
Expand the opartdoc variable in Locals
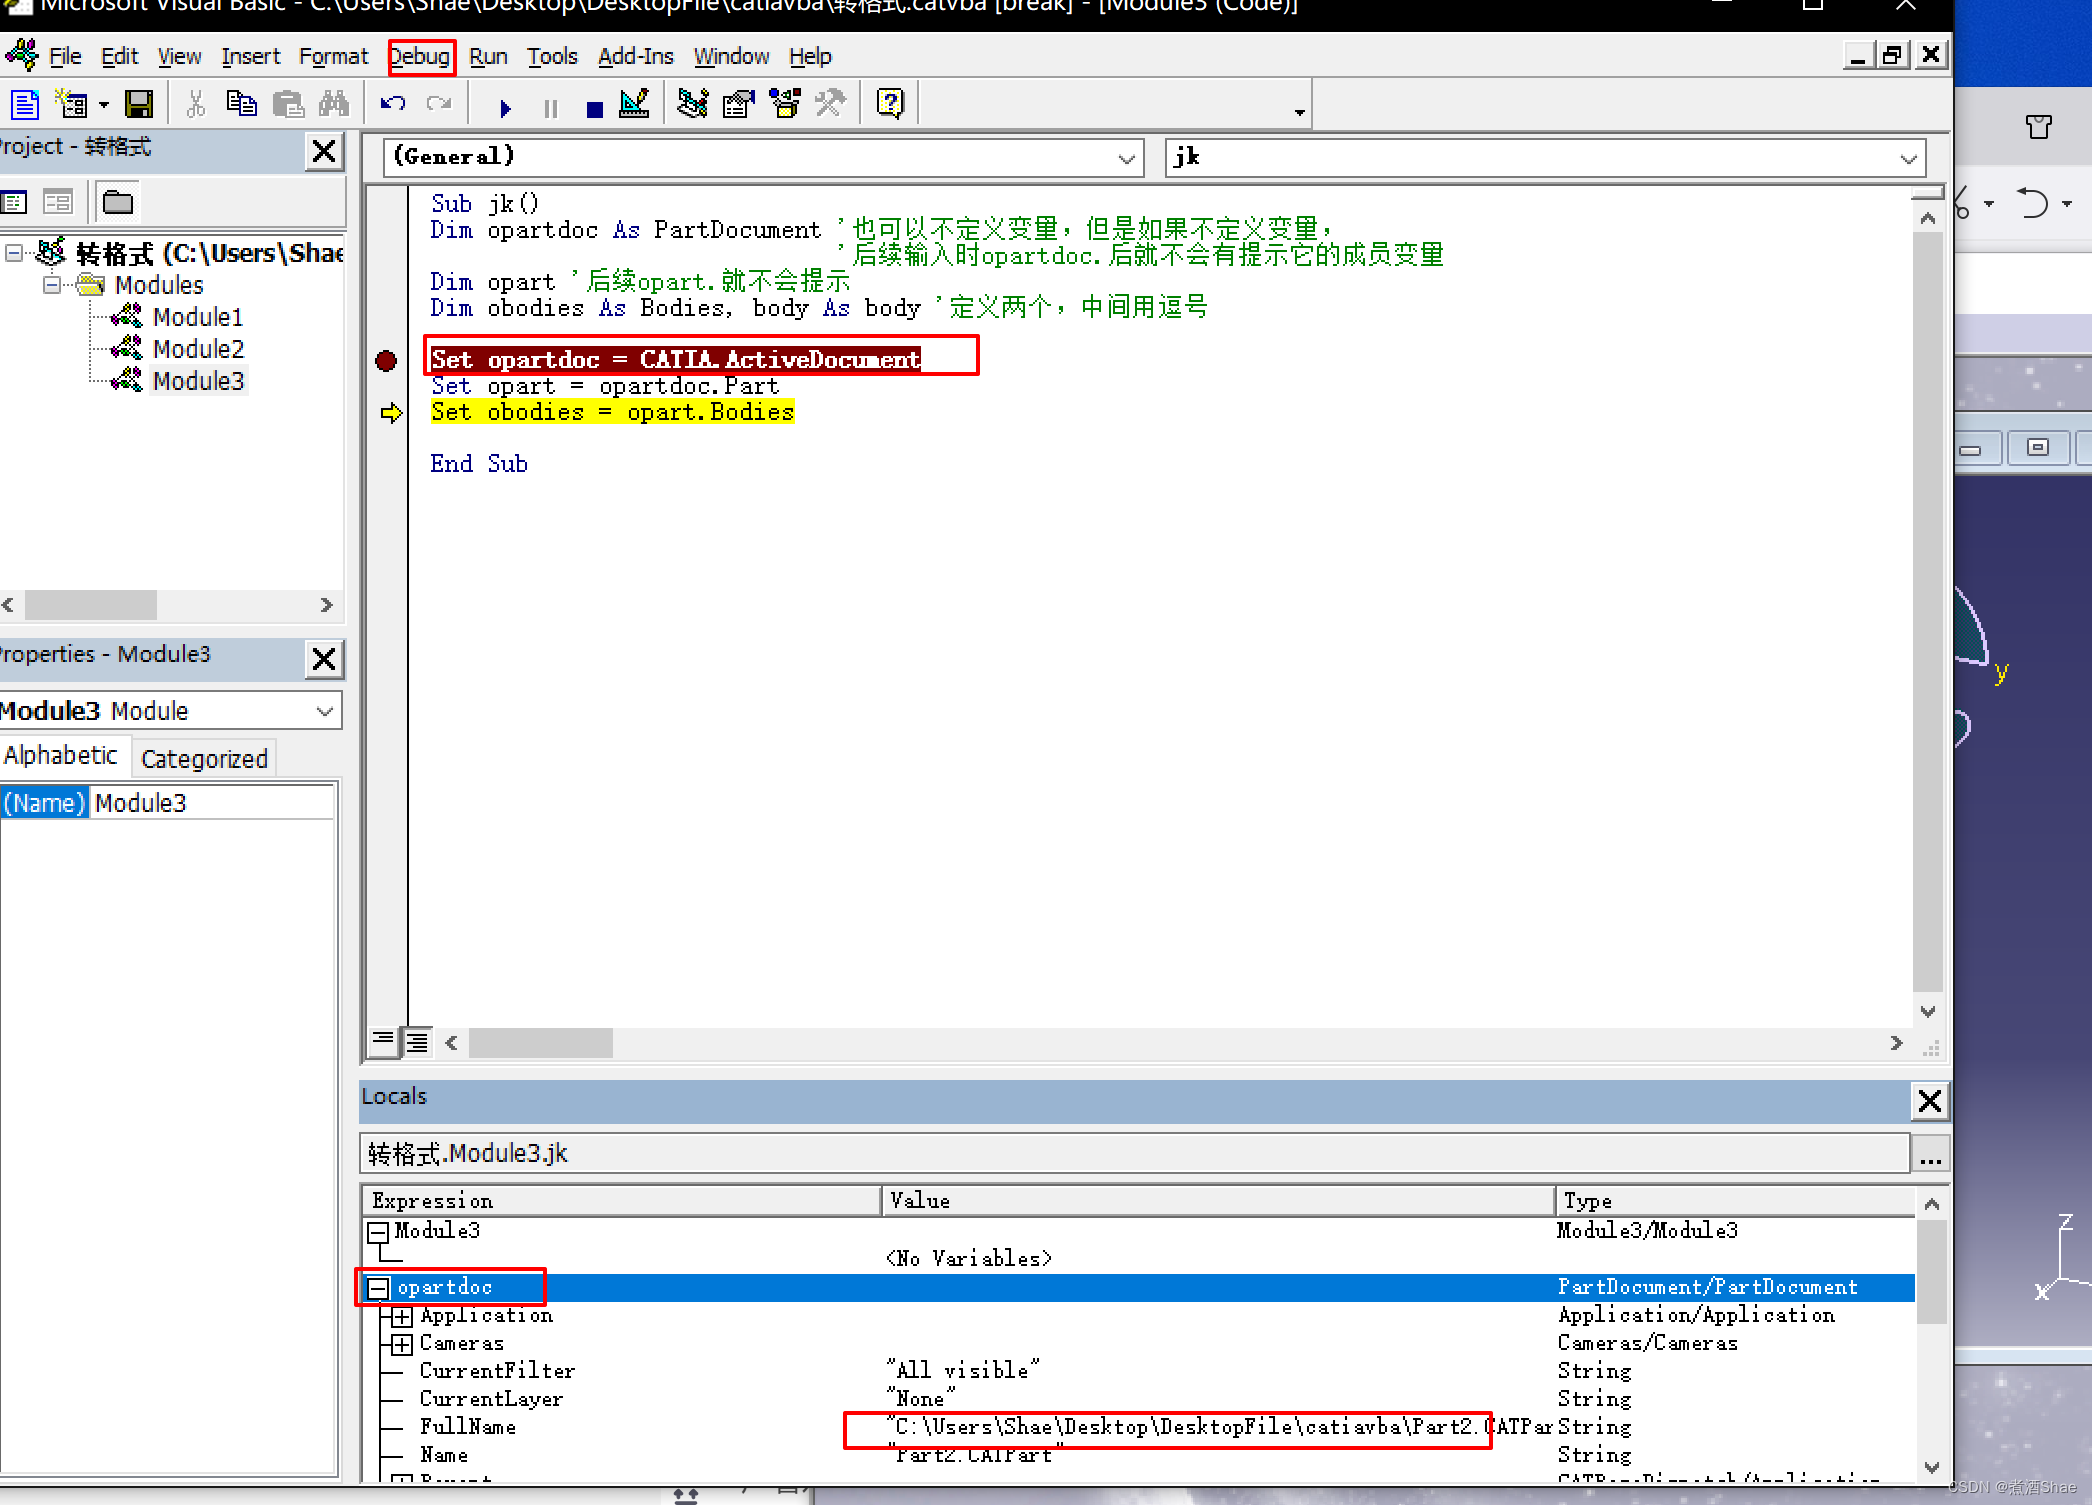tap(378, 1286)
